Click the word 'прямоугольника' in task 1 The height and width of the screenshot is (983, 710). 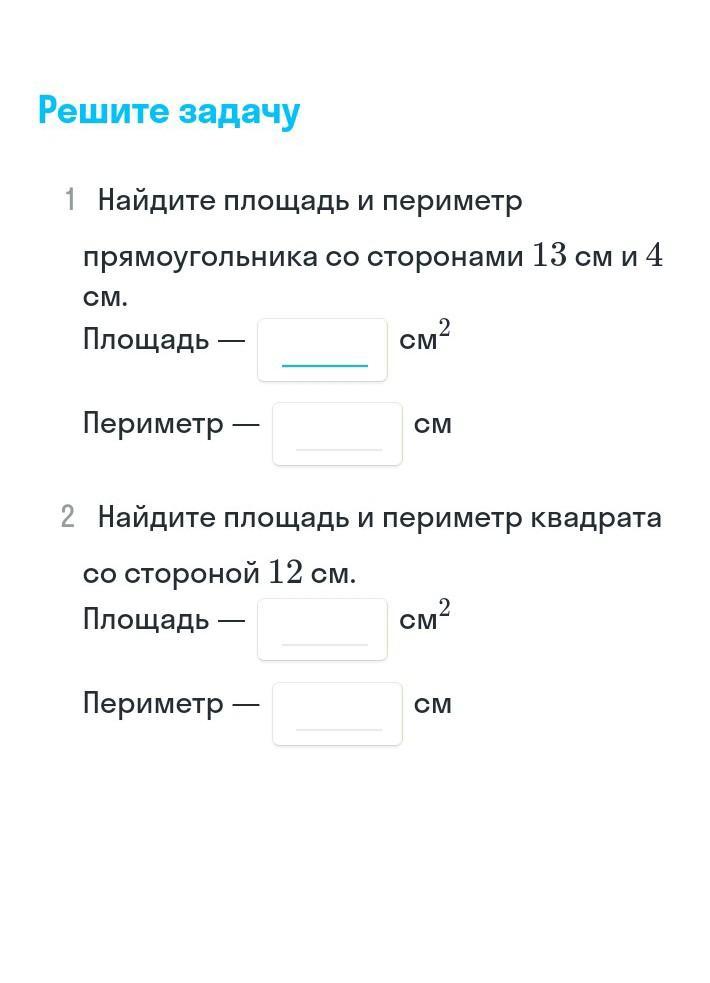[x=200, y=258]
